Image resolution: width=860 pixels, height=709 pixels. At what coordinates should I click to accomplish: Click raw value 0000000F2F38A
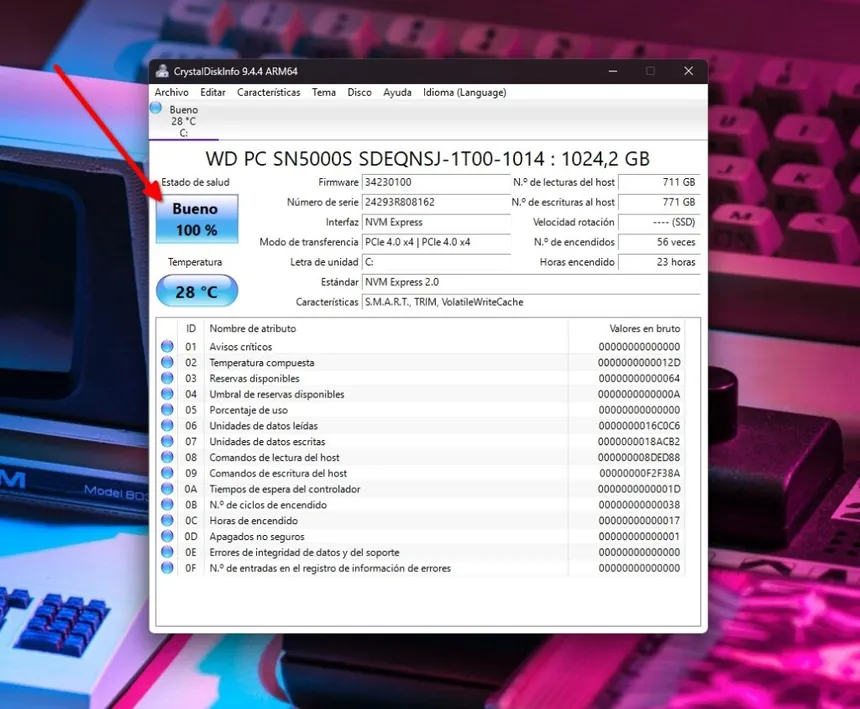(640, 473)
